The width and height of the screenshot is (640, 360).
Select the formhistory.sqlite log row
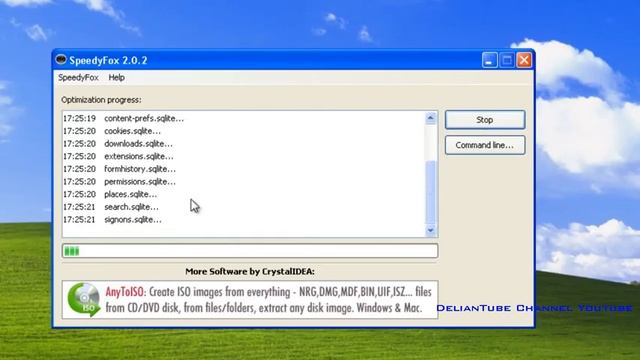tap(244, 169)
